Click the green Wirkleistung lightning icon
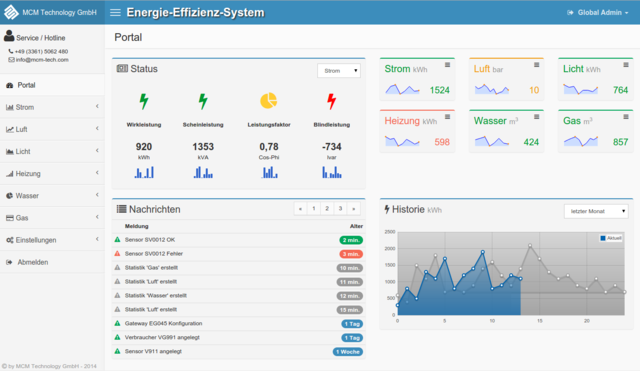This screenshot has height=371, width=640. [x=144, y=101]
